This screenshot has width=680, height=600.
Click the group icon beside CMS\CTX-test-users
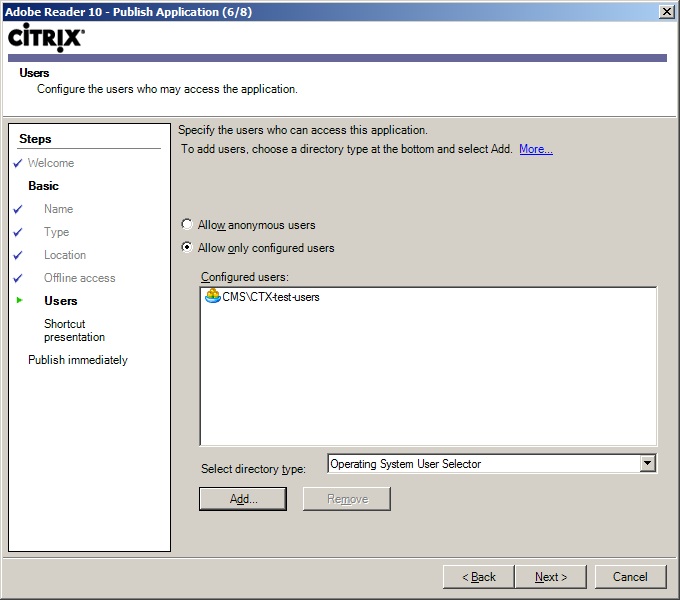212,296
